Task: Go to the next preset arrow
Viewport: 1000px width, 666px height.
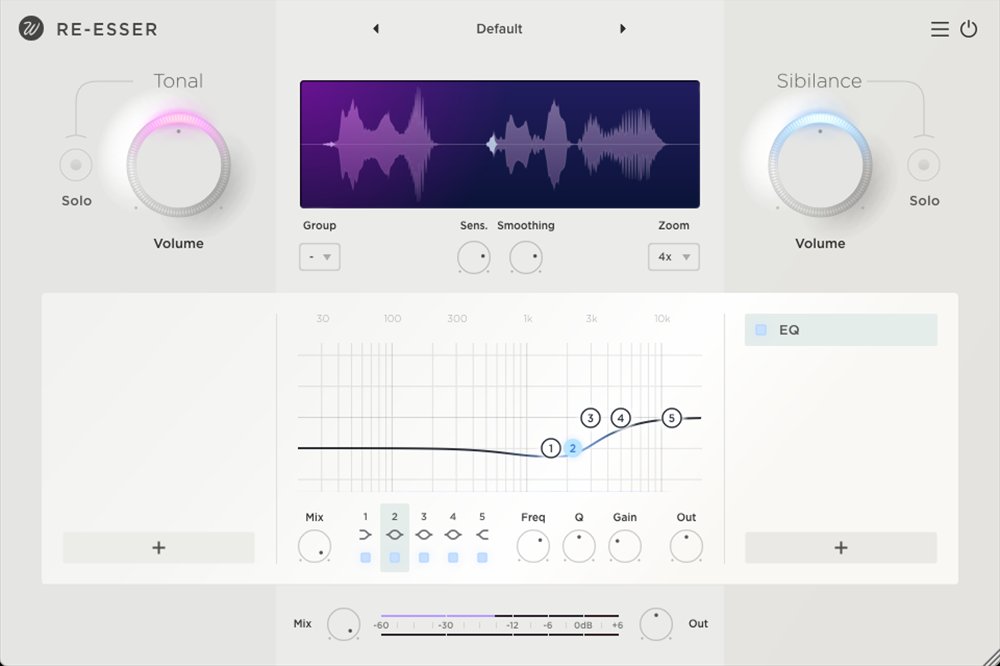Action: click(x=622, y=29)
